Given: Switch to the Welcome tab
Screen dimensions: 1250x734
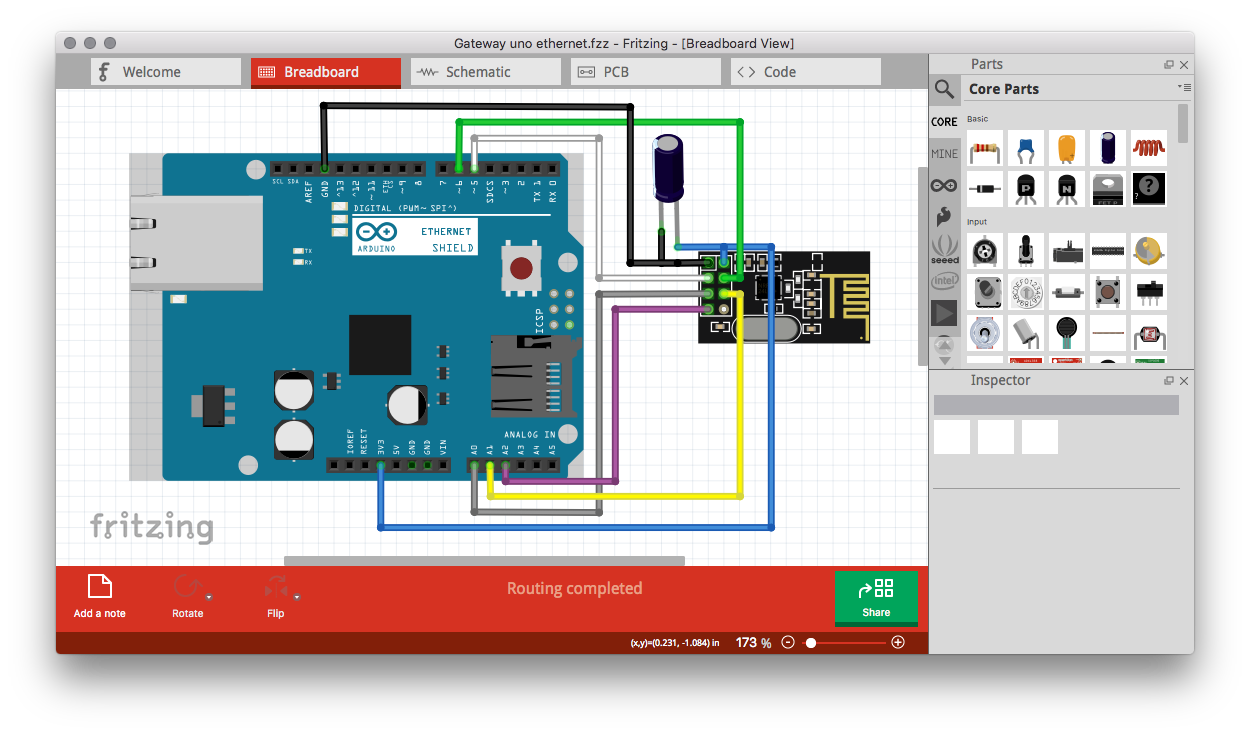Looking at the screenshot, I should [166, 72].
